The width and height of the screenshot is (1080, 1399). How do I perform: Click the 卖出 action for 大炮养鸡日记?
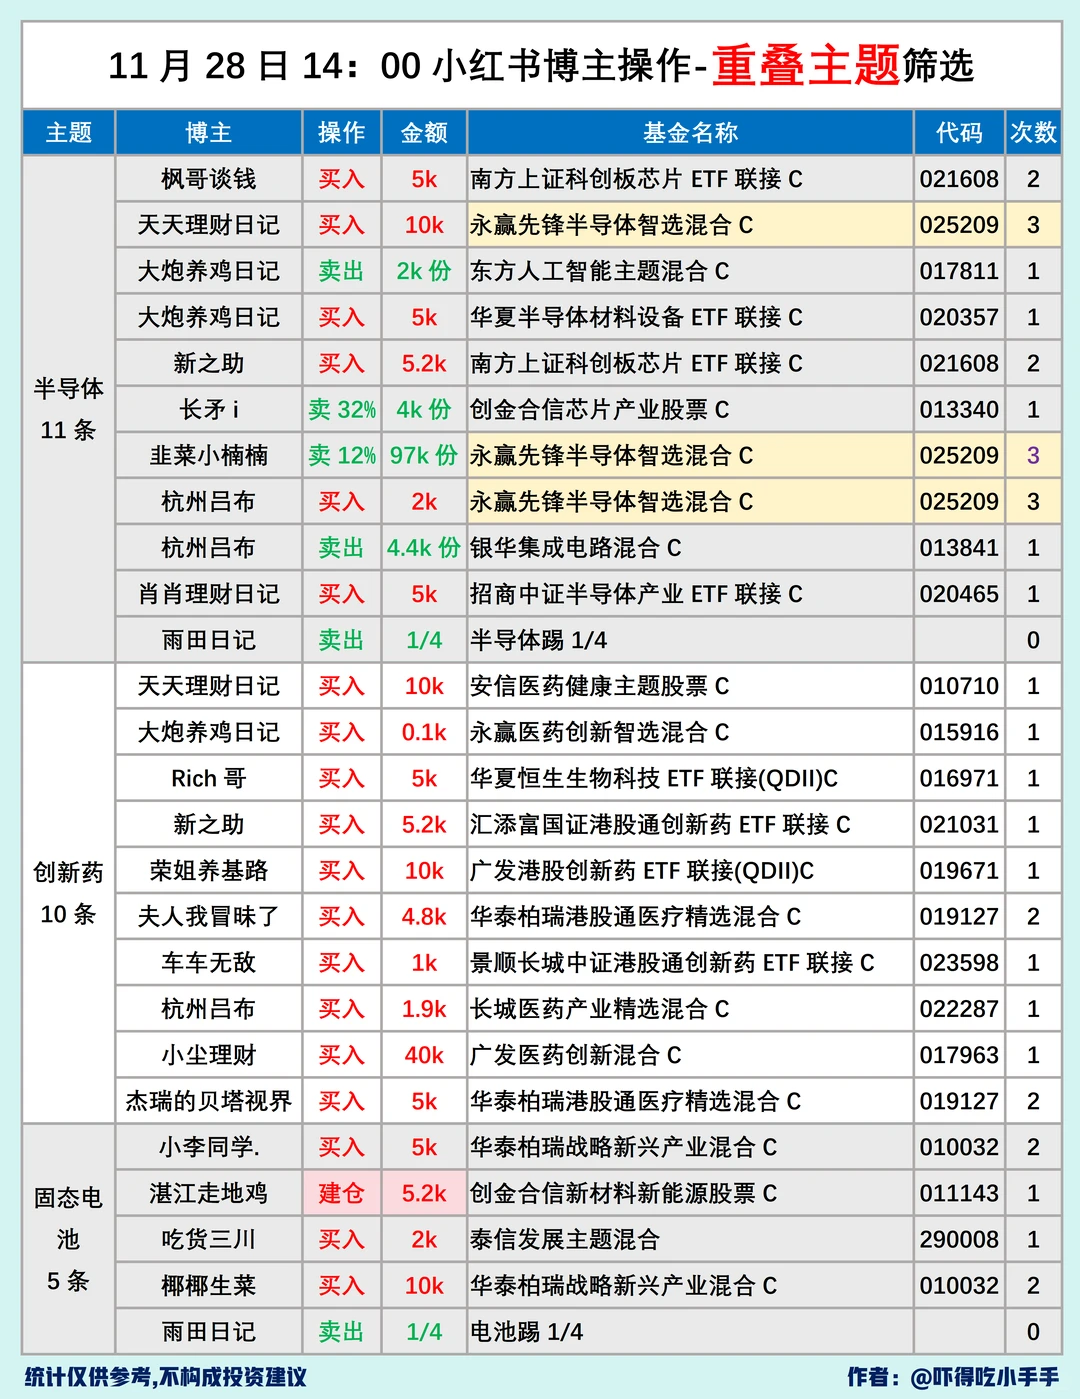tap(341, 271)
